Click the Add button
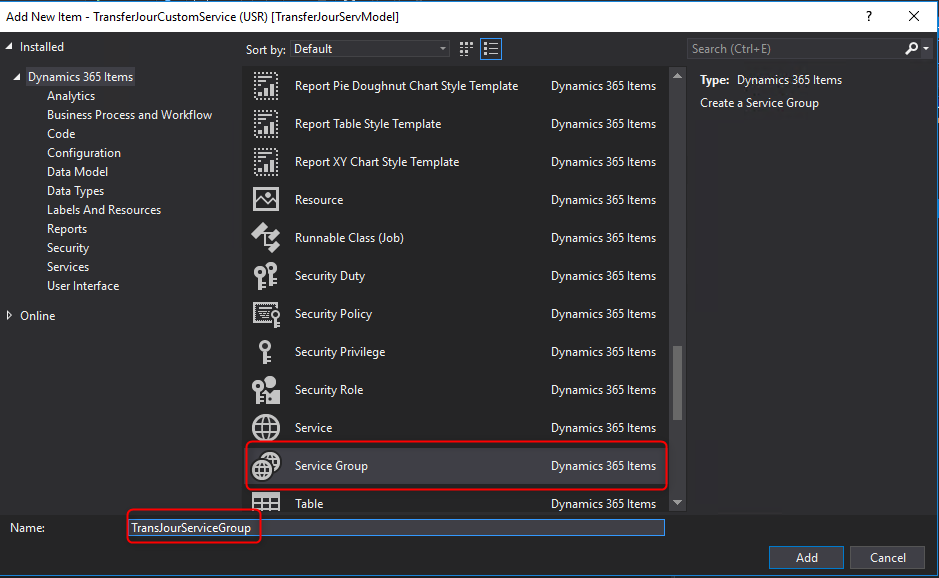Viewport: 939px width, 578px height. 806,558
